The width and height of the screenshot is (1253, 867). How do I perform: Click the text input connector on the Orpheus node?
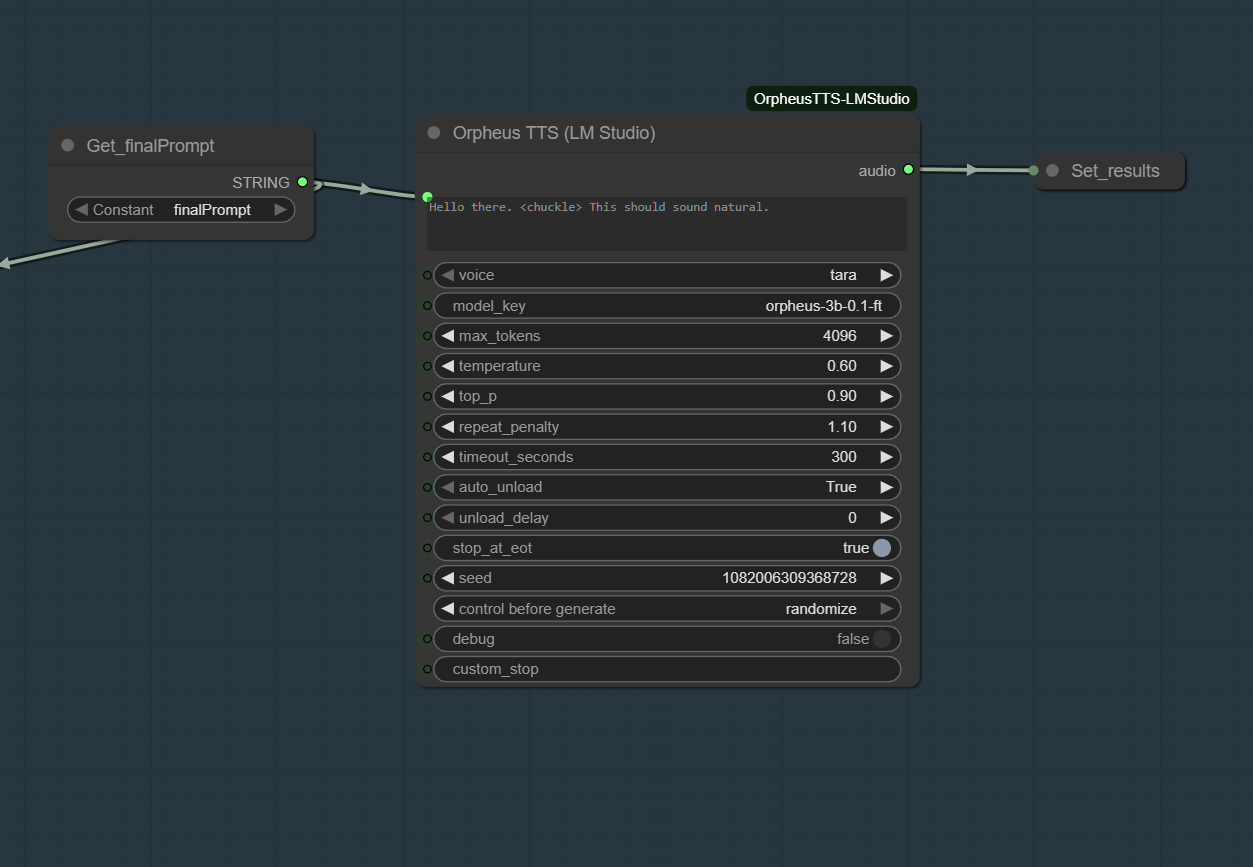[428, 197]
